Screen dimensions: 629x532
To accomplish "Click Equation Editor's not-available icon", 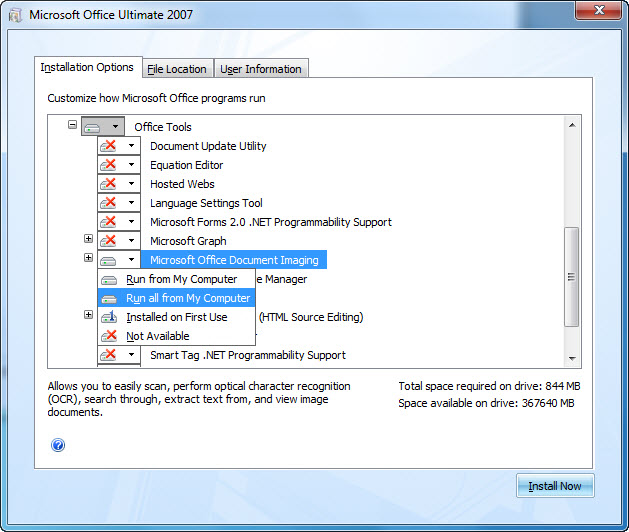I will pos(108,164).
